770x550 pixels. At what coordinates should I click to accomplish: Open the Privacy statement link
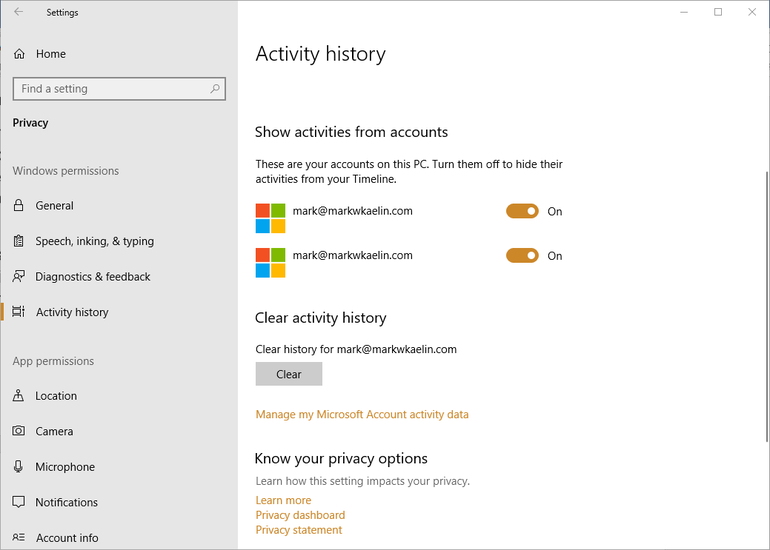point(299,530)
